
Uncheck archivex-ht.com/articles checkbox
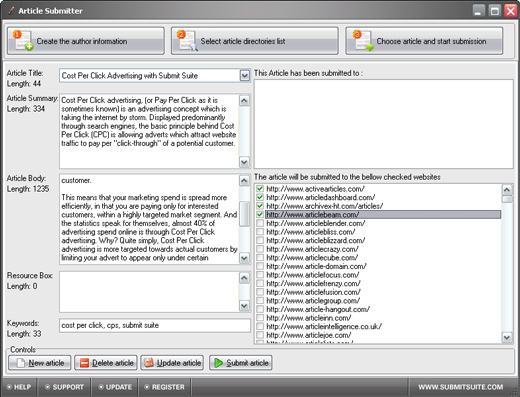pyautogui.click(x=260, y=206)
